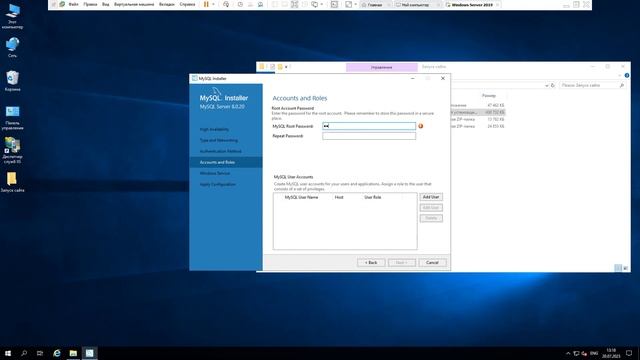Click into the Repeat Password field
640x360 pixels.
(x=369, y=136)
